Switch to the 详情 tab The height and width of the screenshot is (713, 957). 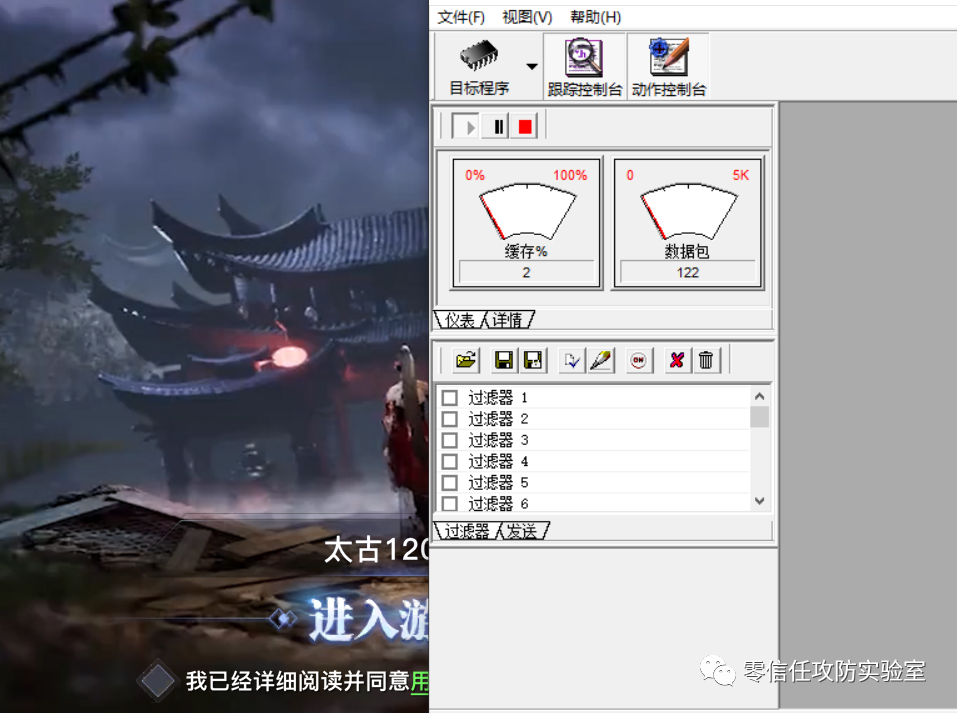[508, 320]
